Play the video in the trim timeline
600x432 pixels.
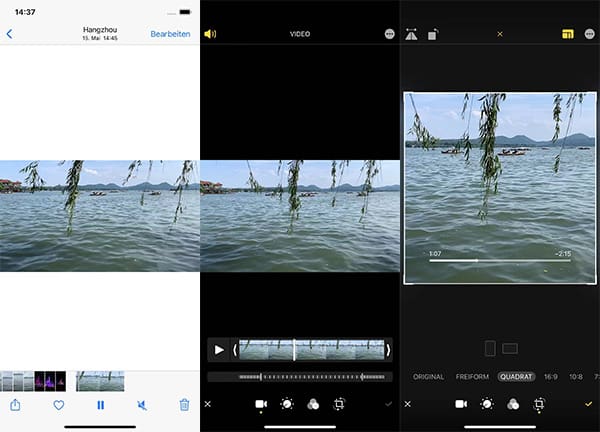click(219, 350)
